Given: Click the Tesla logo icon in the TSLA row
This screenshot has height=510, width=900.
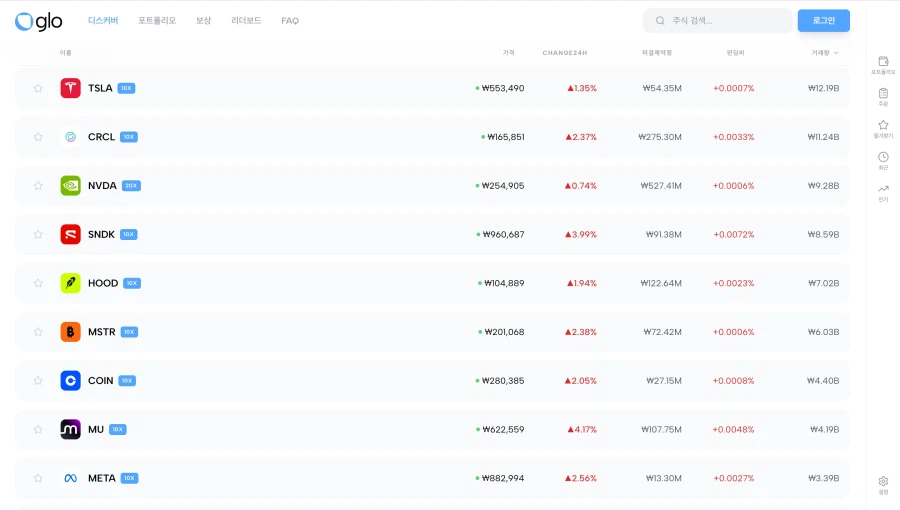Looking at the screenshot, I should (x=70, y=88).
